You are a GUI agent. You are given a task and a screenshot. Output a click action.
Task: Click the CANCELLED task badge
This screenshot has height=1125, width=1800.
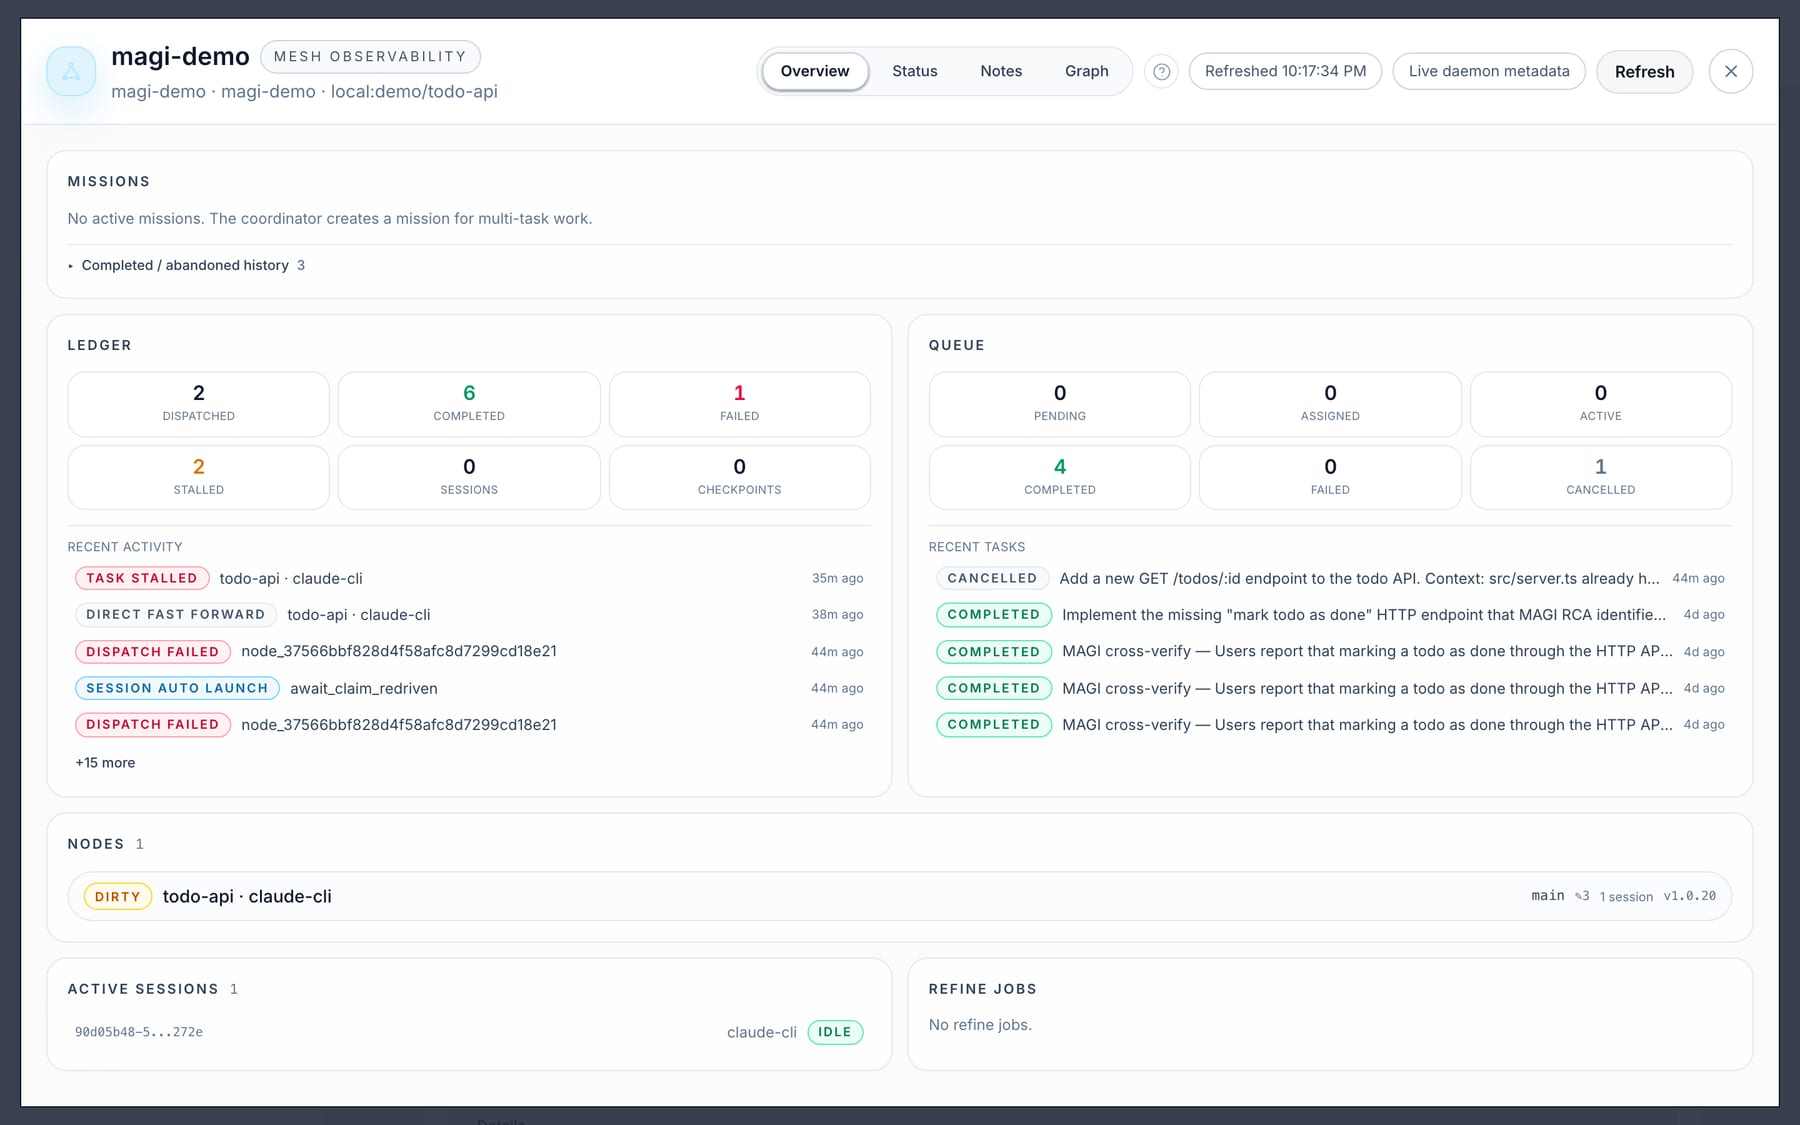point(992,578)
